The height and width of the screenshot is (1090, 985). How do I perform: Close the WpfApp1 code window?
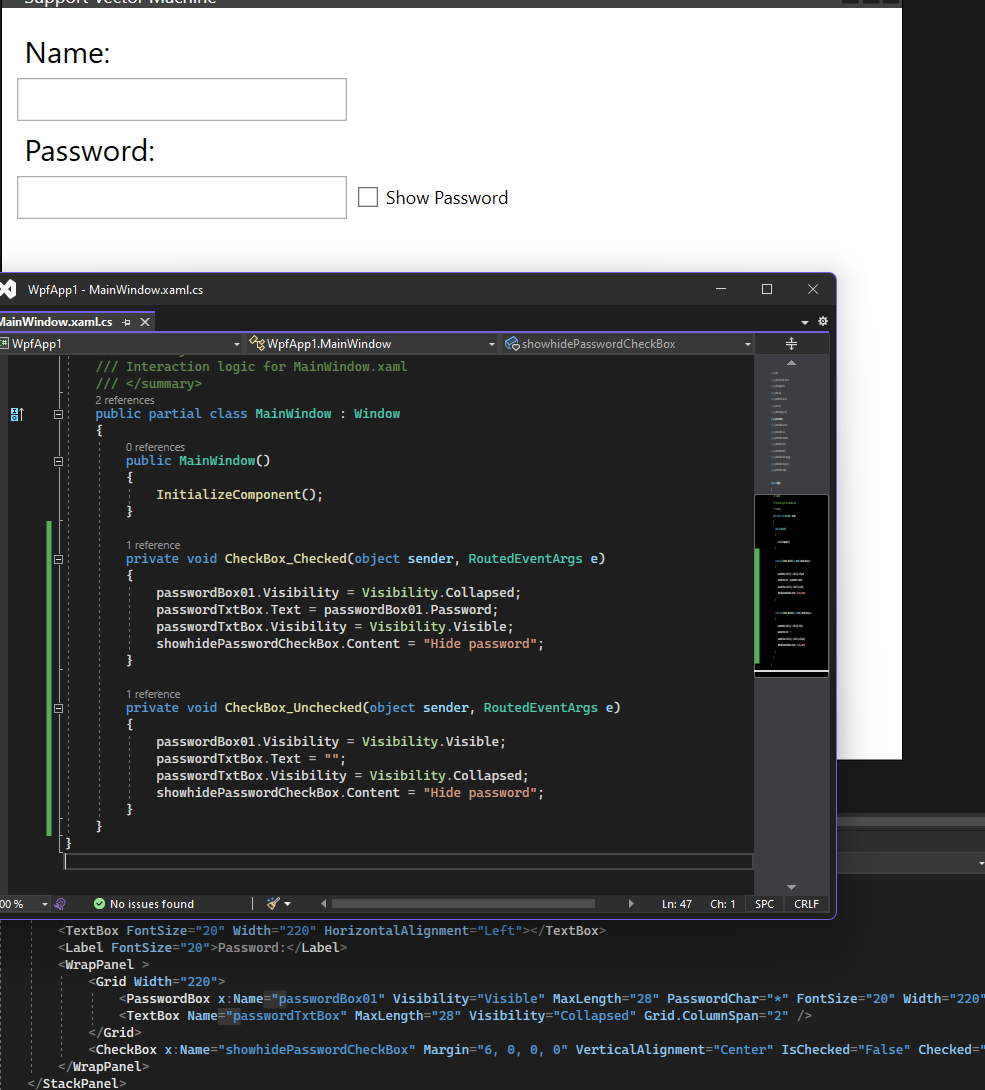(813, 289)
